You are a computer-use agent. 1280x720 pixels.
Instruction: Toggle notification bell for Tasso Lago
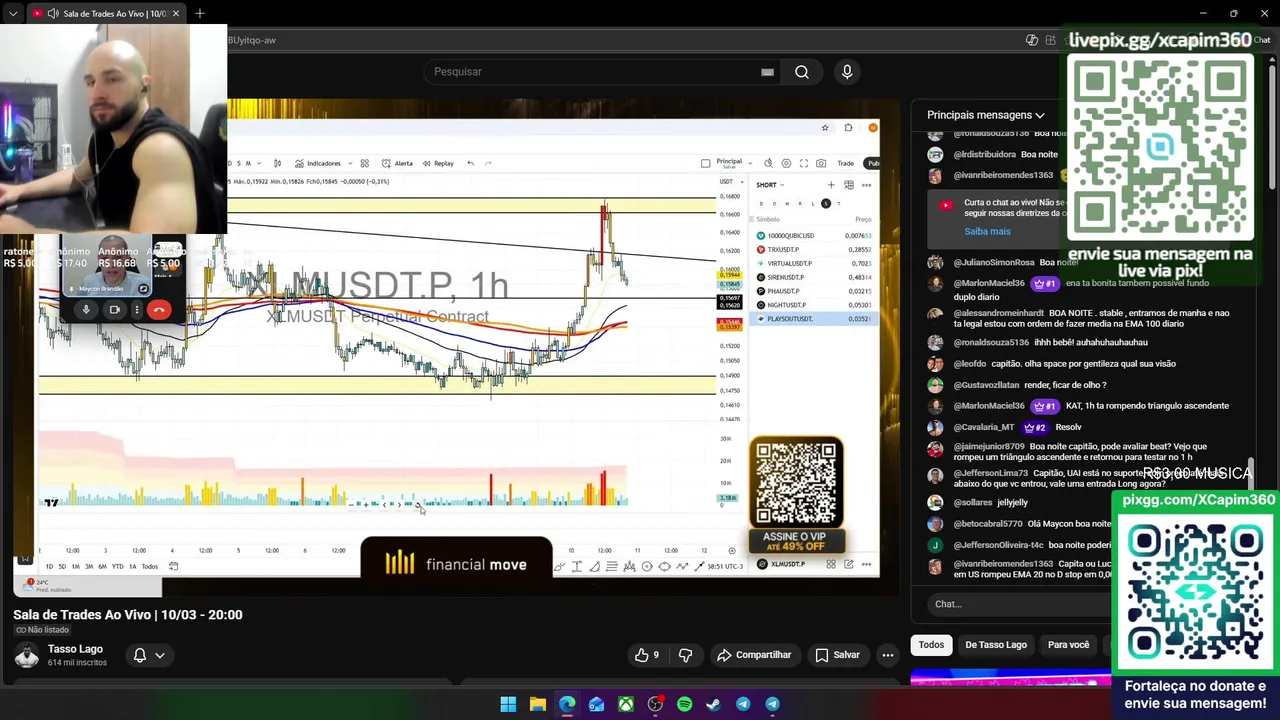coord(140,655)
